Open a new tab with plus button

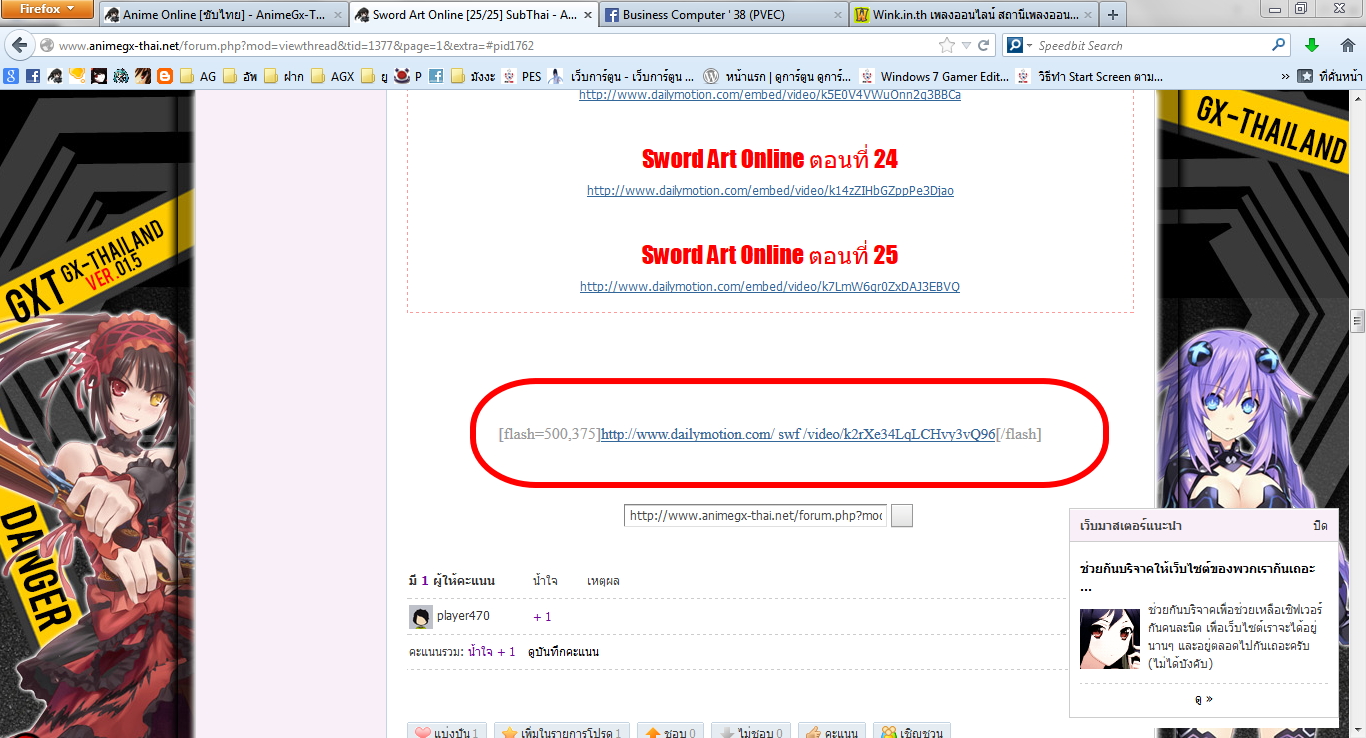tap(1113, 15)
